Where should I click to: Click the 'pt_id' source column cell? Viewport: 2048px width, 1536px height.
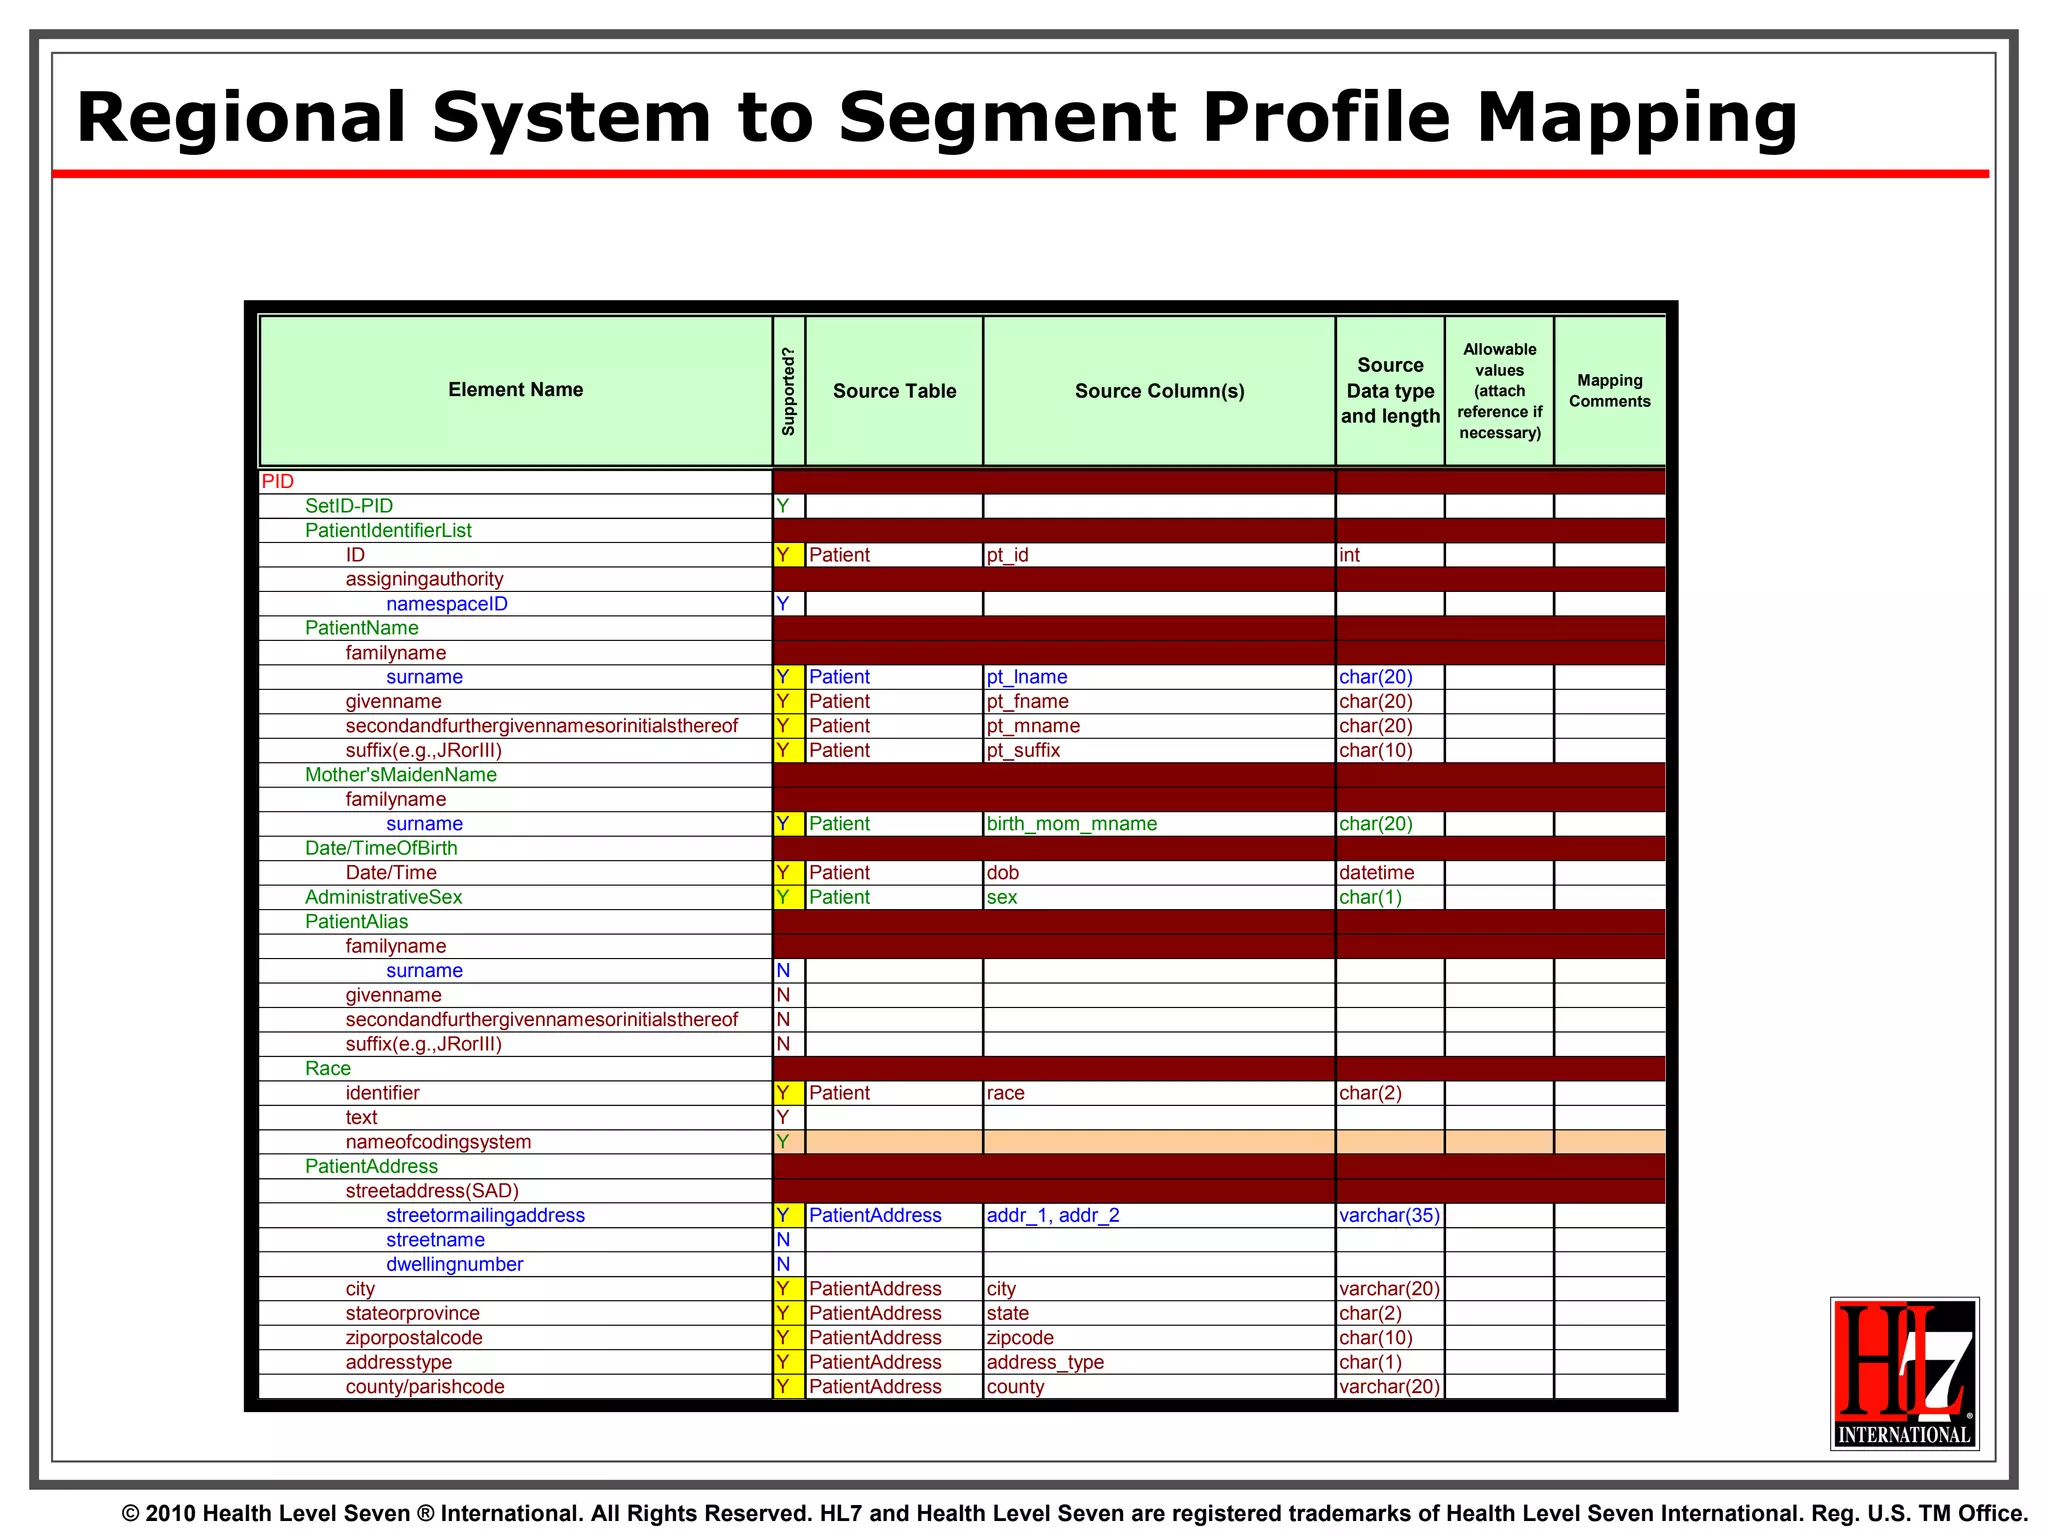pyautogui.click(x=1159, y=555)
